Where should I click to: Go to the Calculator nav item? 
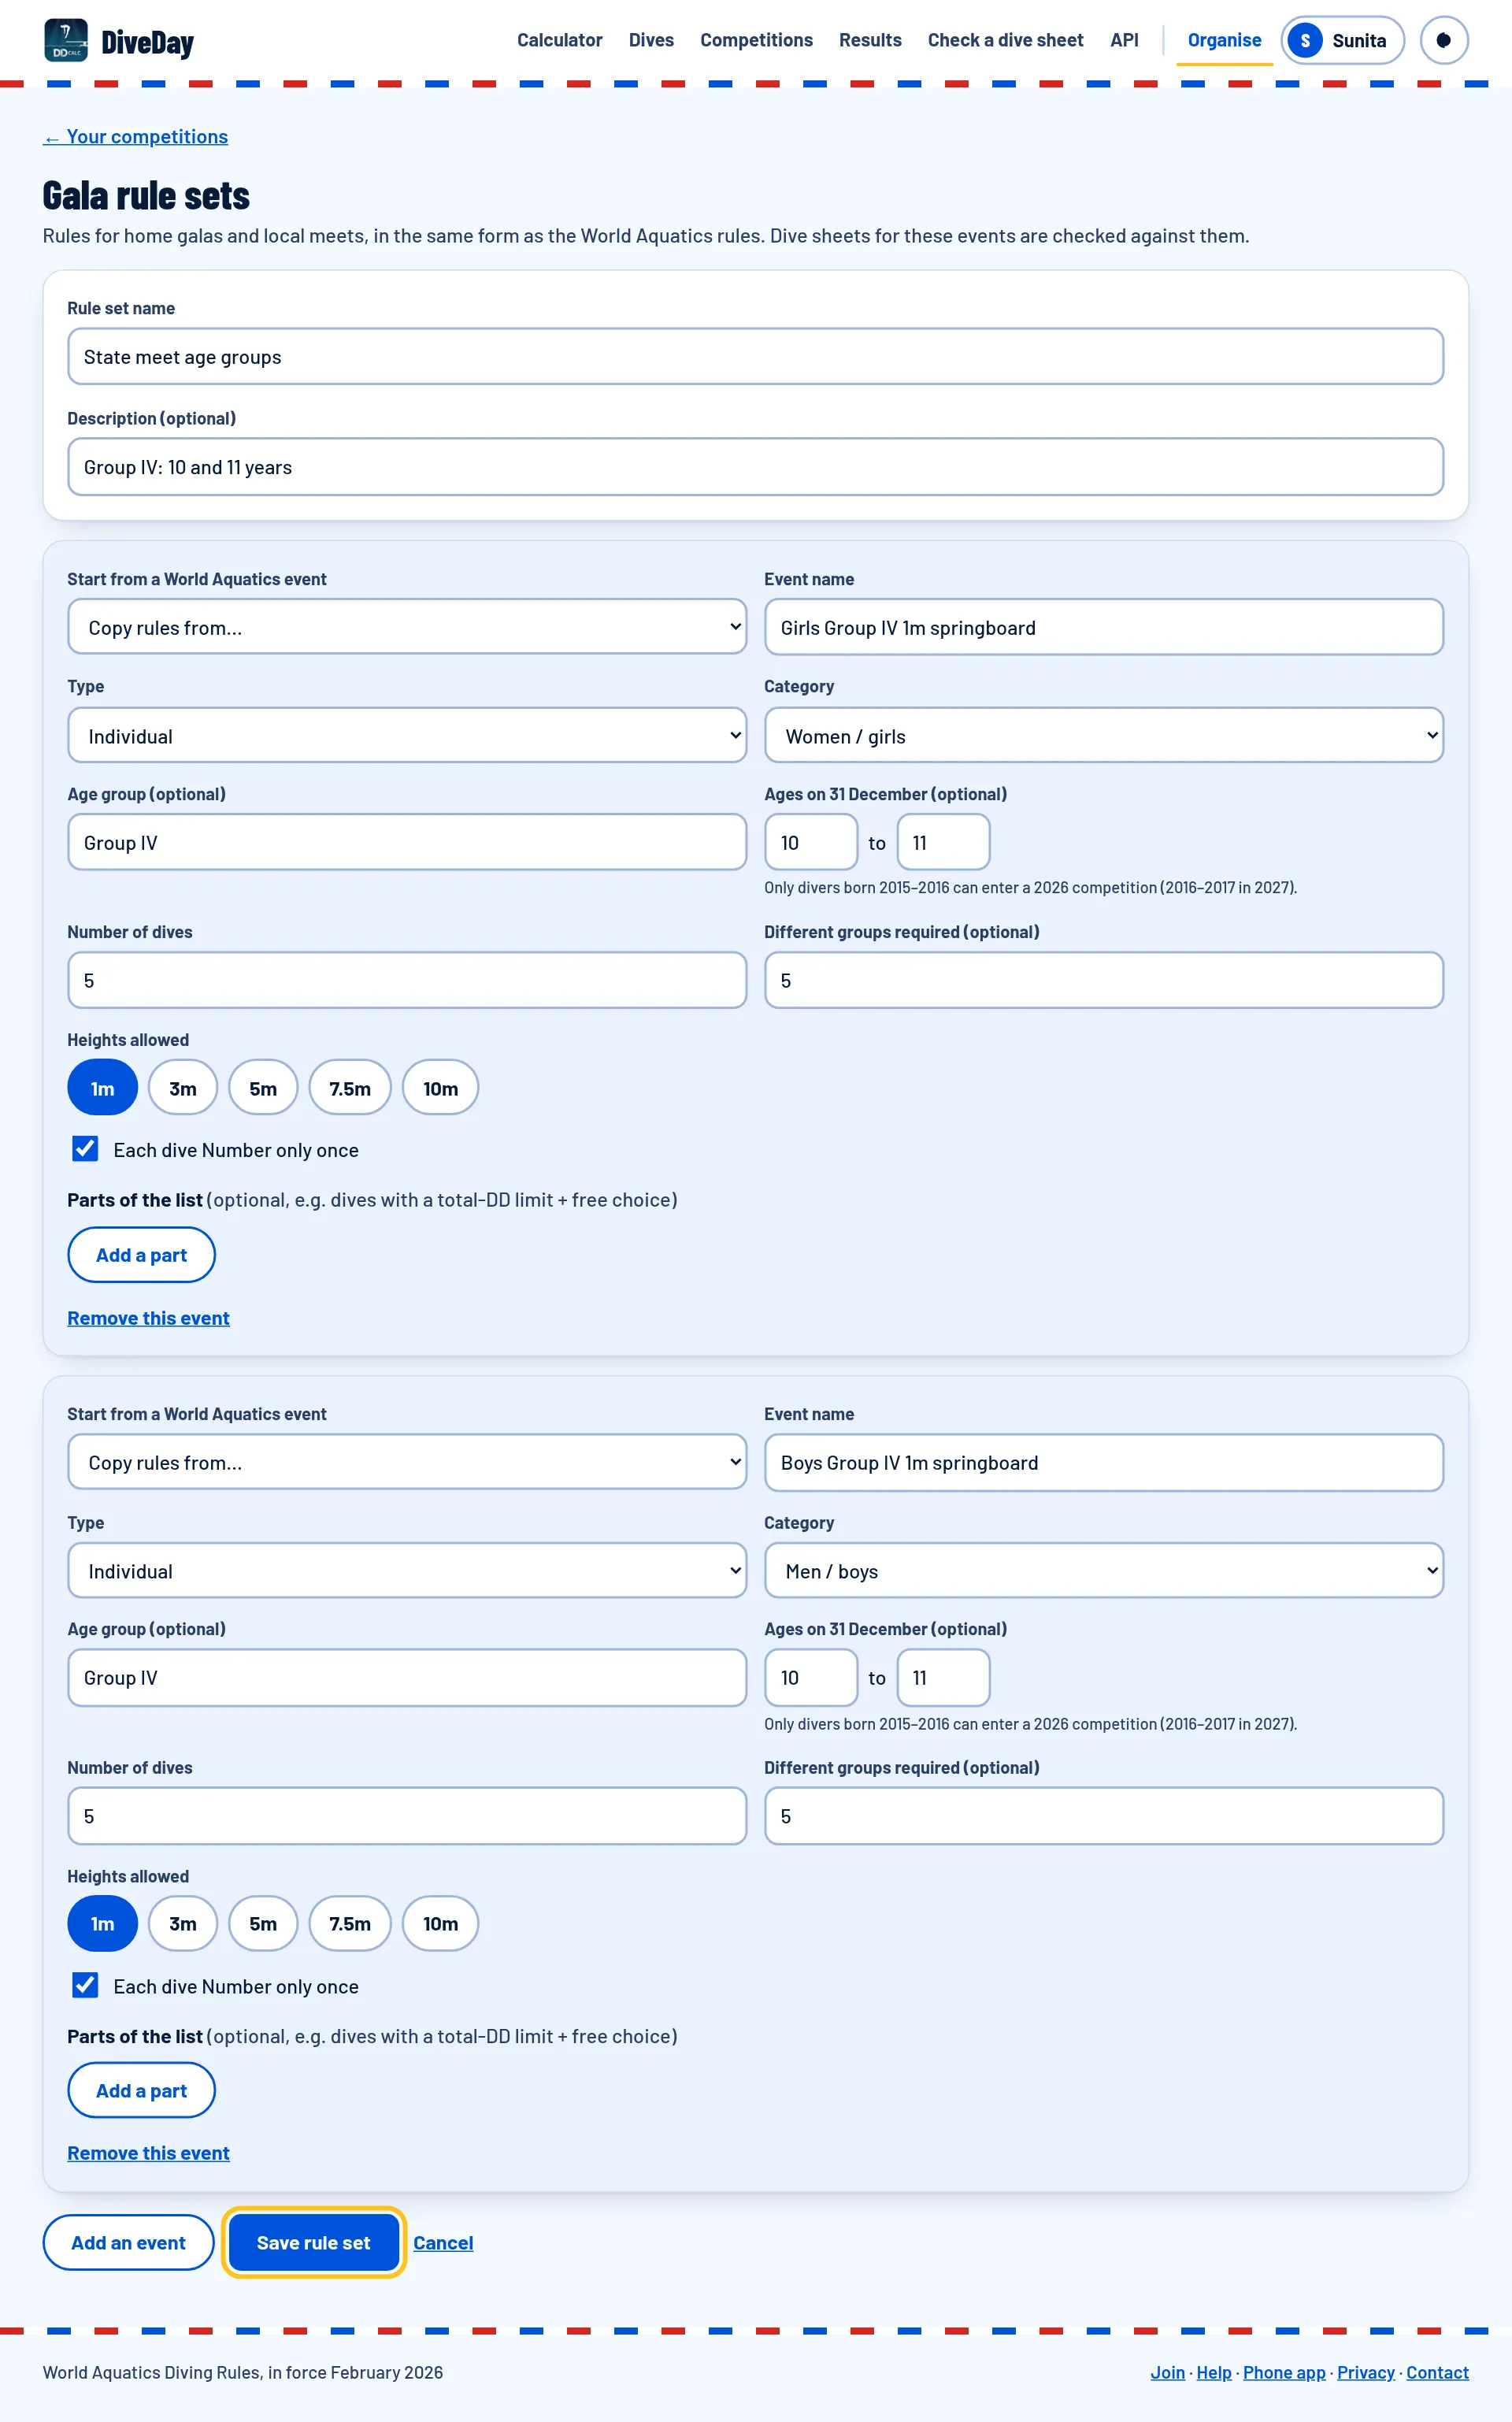tap(559, 40)
